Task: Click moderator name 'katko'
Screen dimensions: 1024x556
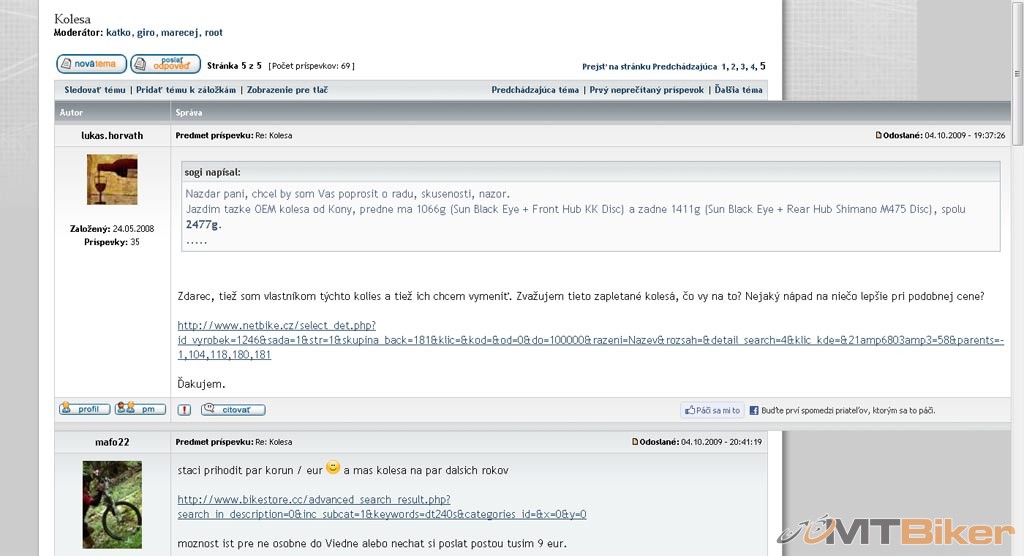Action: coord(118,33)
